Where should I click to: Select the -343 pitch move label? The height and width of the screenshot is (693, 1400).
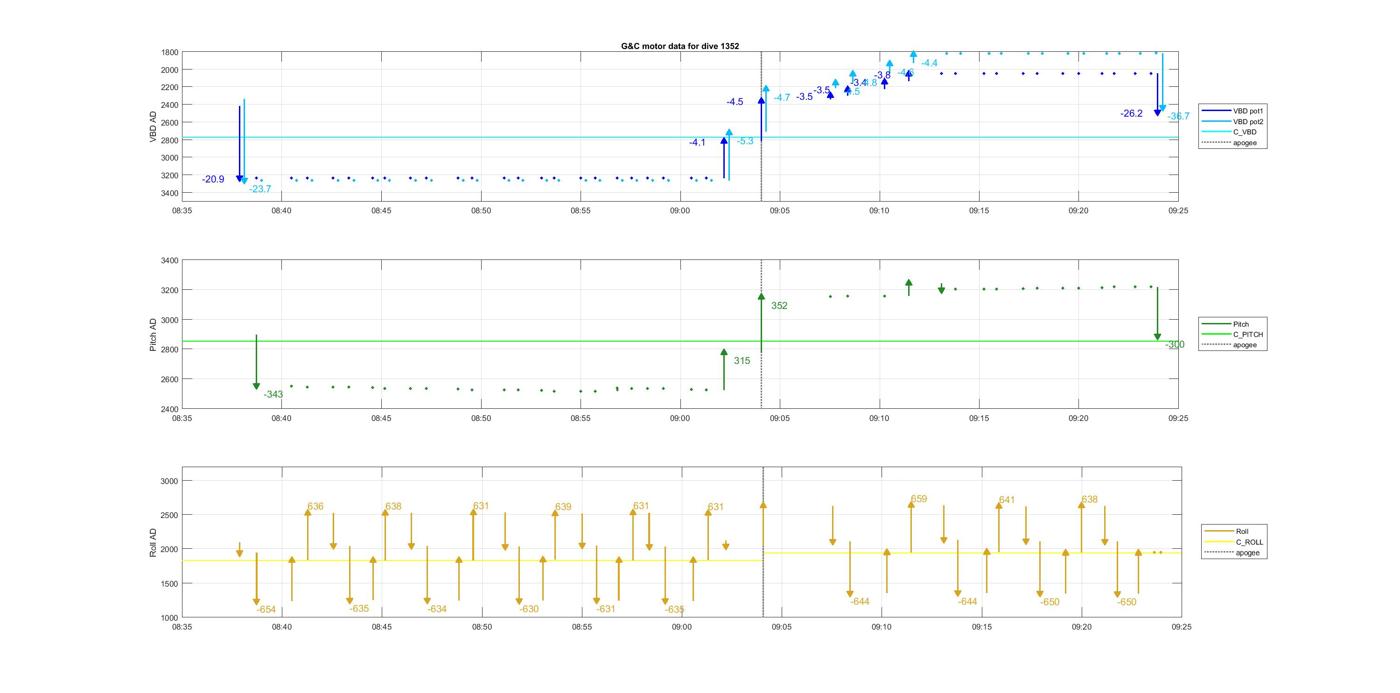click(273, 394)
